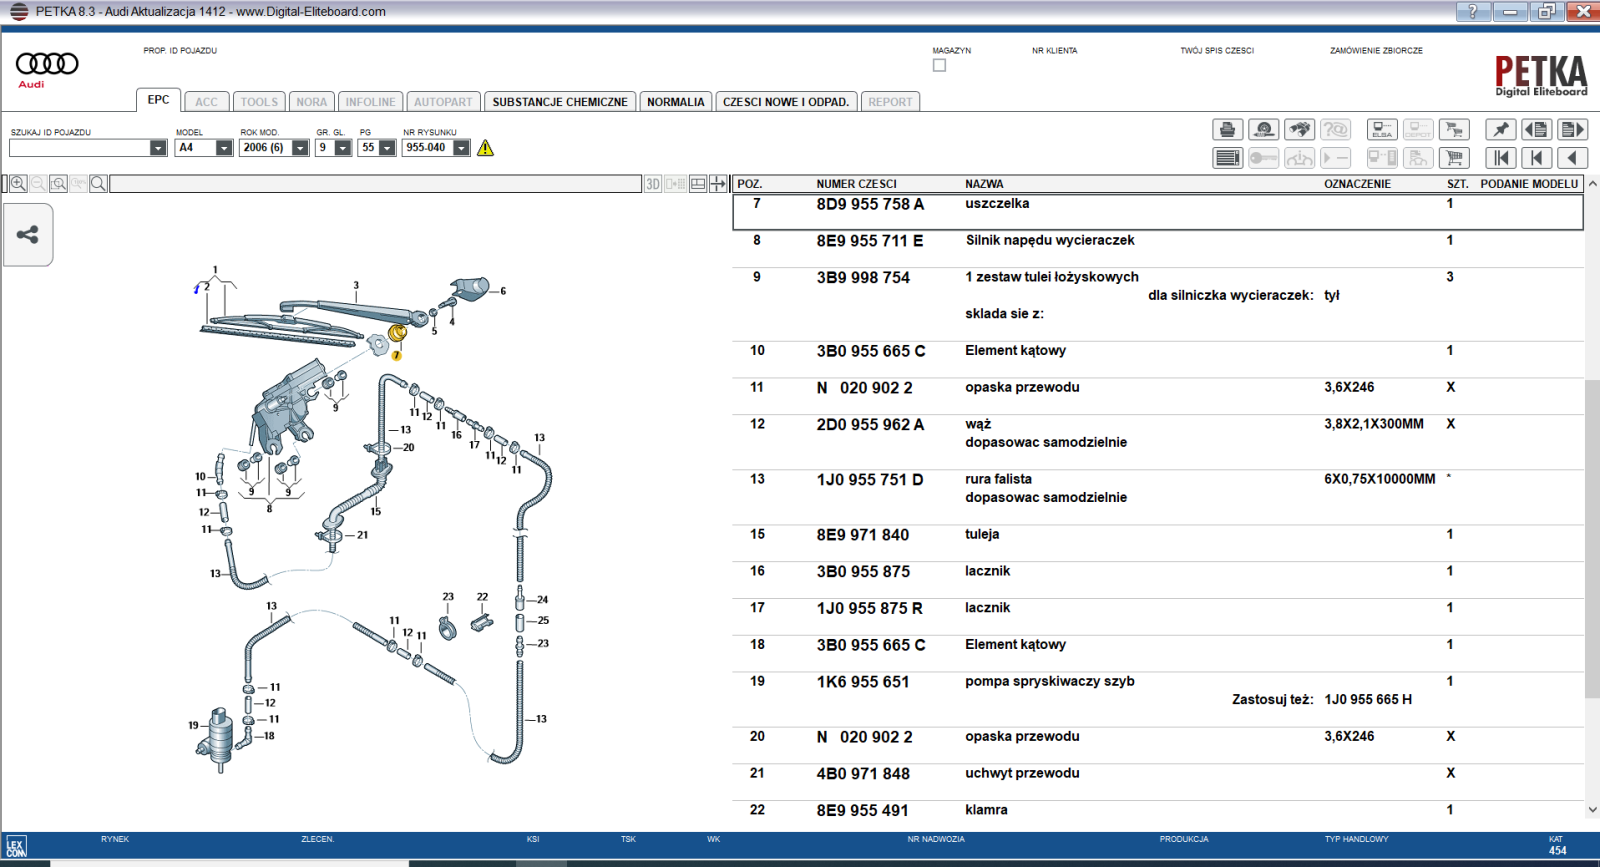Open the NR RYSUNKU dropdown 955-040

[x=462, y=148]
